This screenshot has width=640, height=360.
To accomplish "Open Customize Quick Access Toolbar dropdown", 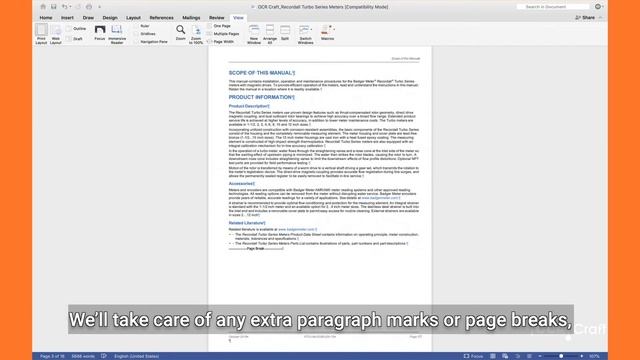I will click(99, 7).
